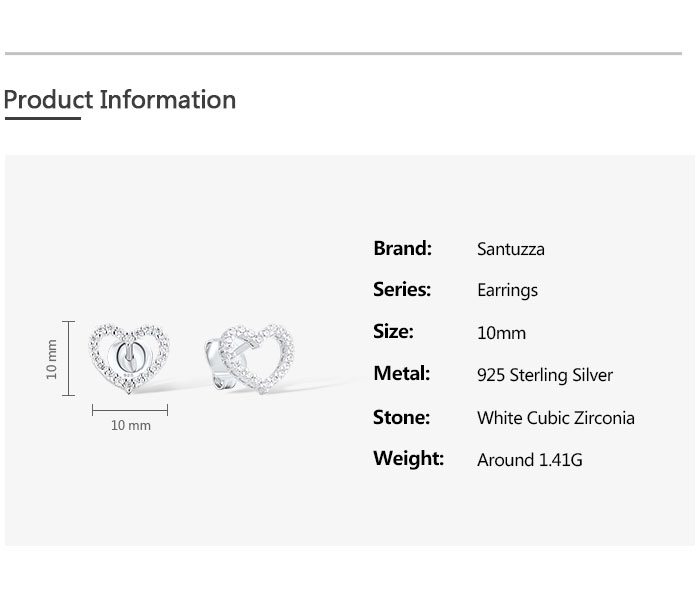
Task: Click the Size: label
Action: pyautogui.click(x=393, y=332)
